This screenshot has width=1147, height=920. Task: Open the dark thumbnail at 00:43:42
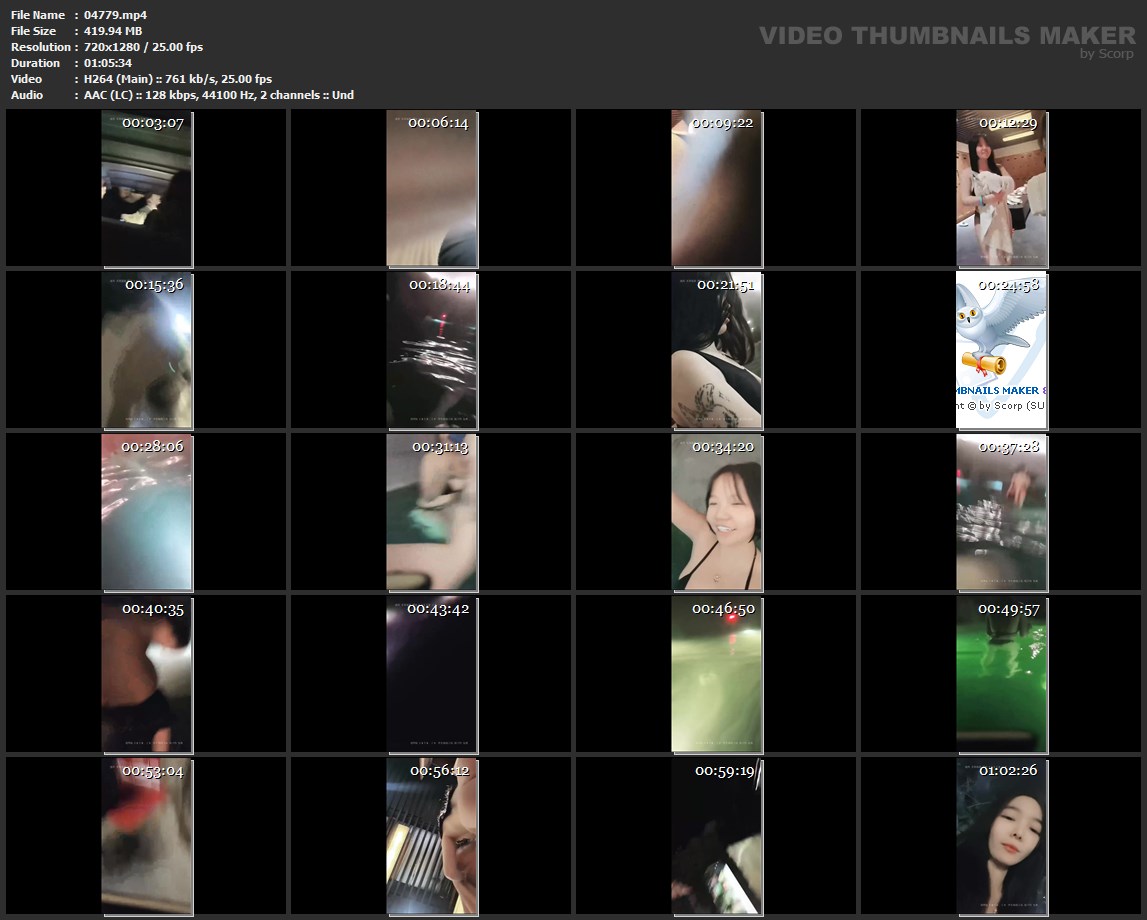coord(431,674)
